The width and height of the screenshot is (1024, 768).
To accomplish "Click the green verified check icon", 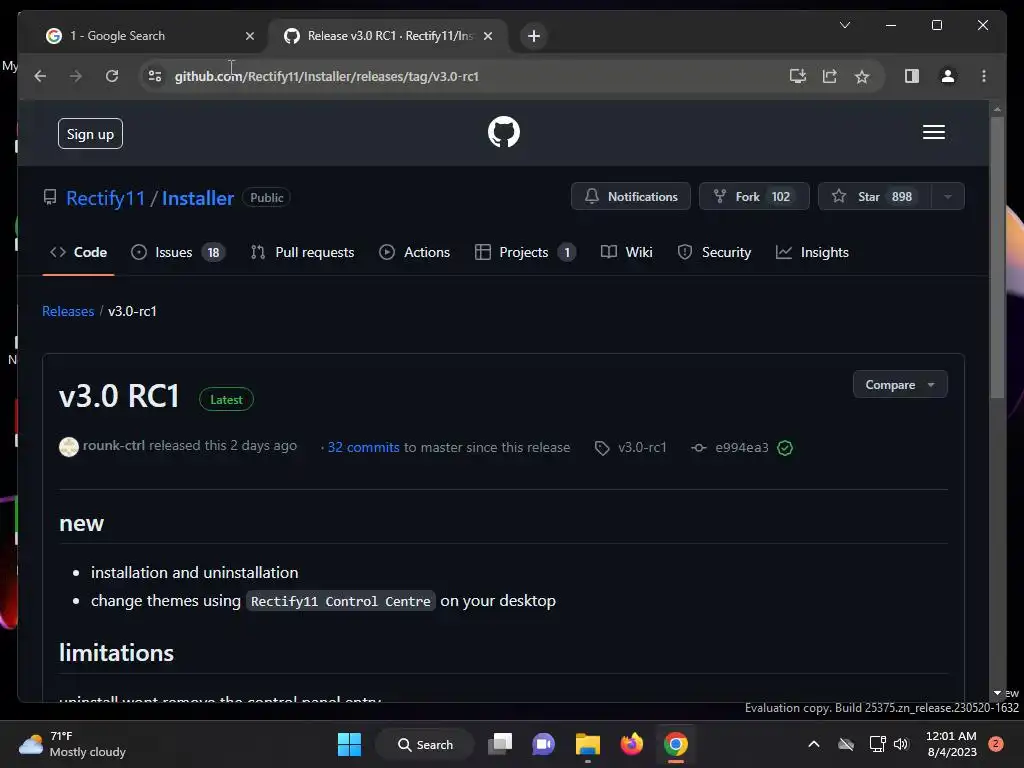I will click(785, 448).
